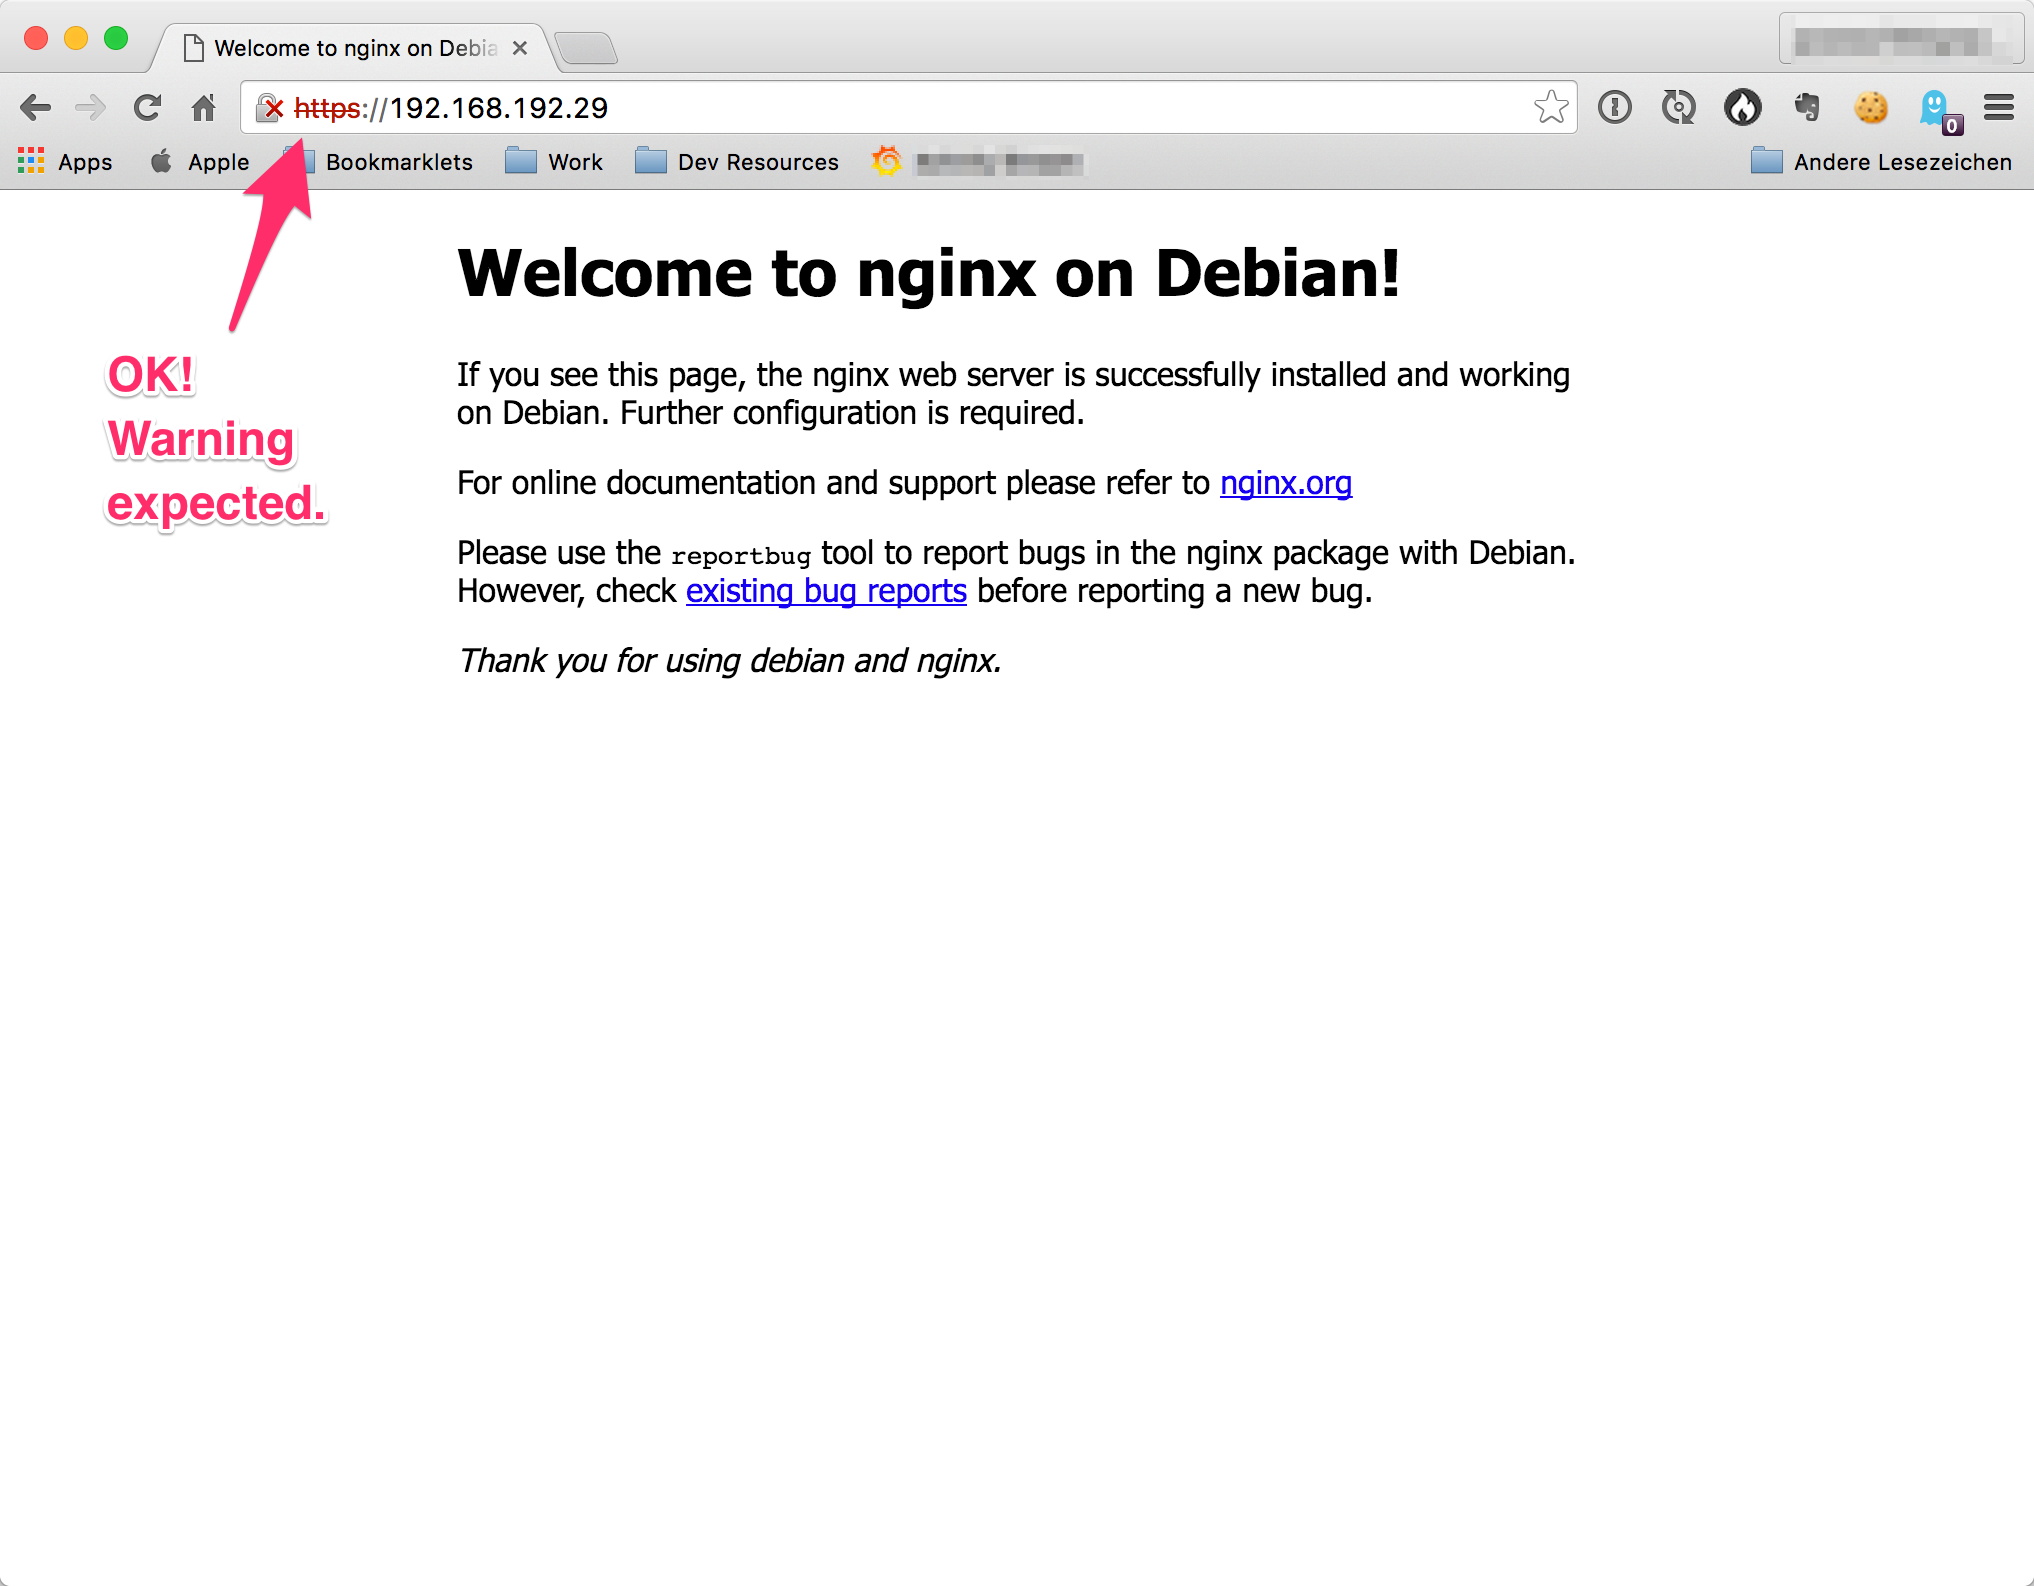Click the flame extension icon
Image resolution: width=2034 pixels, height=1586 pixels.
1742,107
